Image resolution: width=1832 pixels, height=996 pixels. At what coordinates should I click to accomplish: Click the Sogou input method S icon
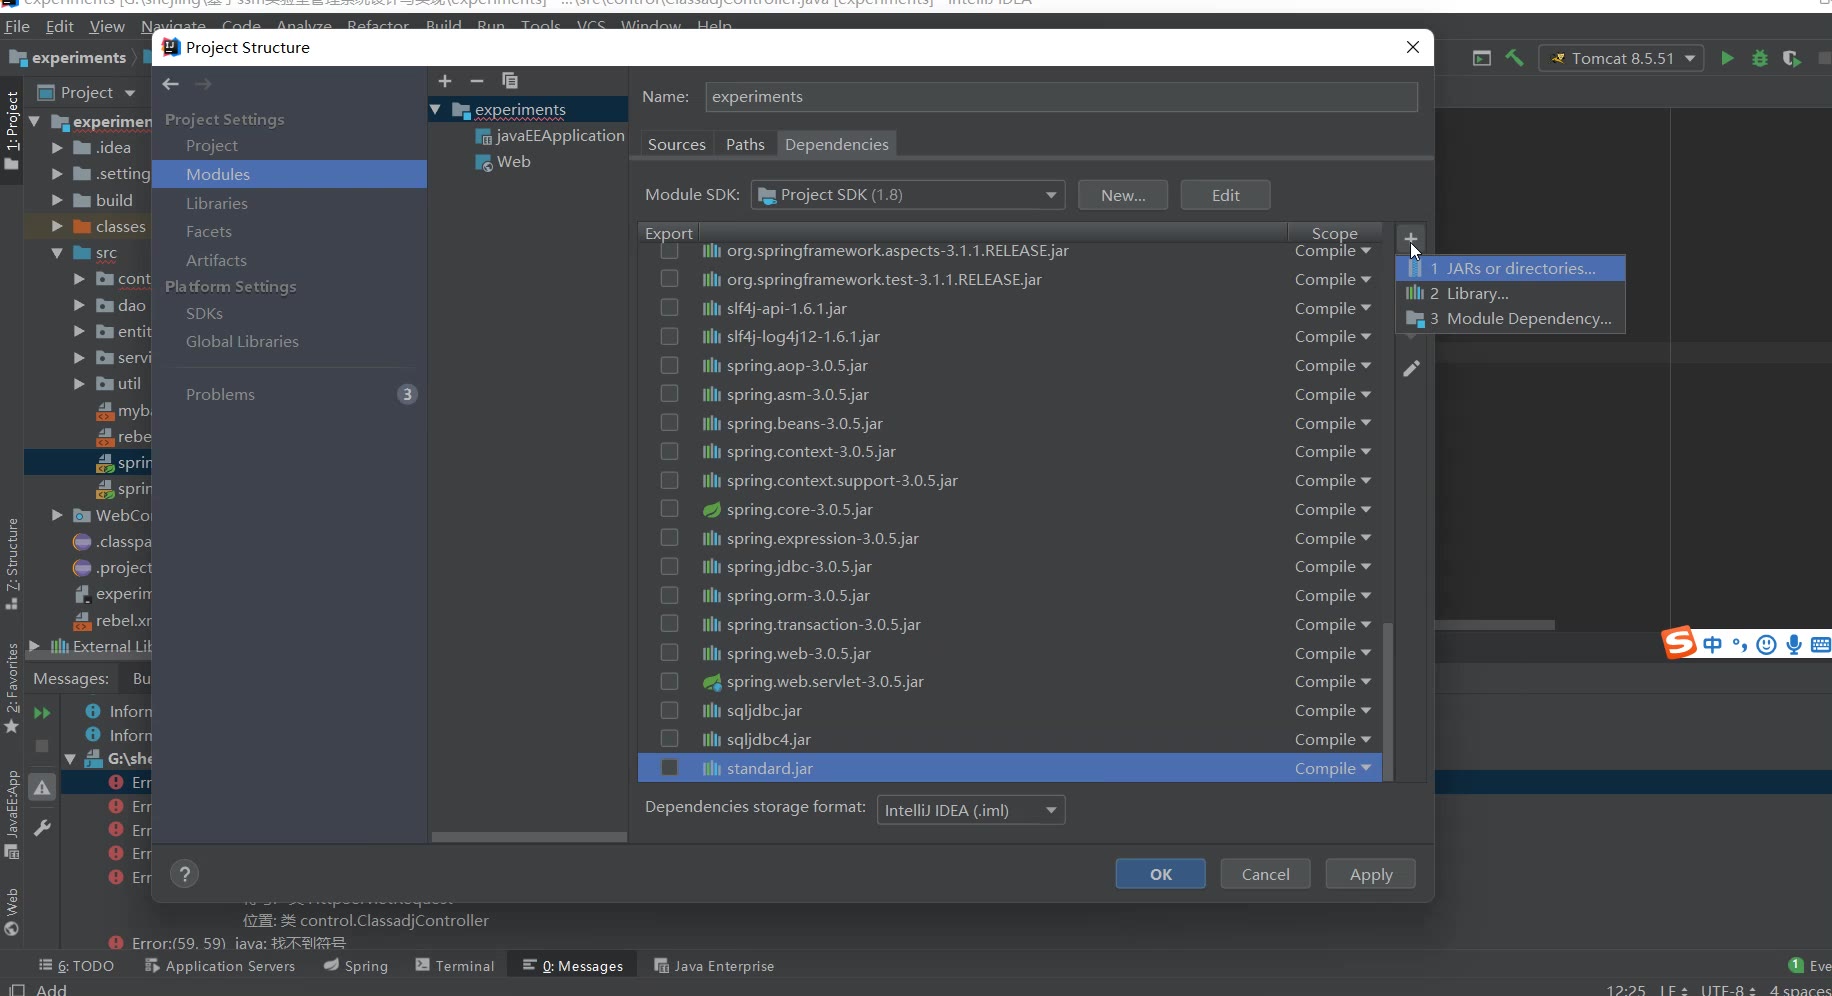click(1679, 643)
